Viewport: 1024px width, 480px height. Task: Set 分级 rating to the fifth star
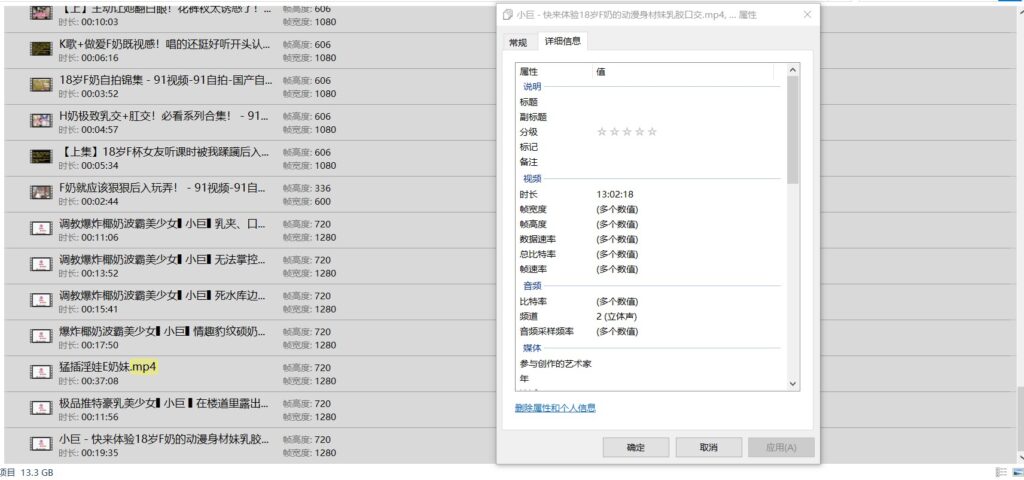point(652,132)
